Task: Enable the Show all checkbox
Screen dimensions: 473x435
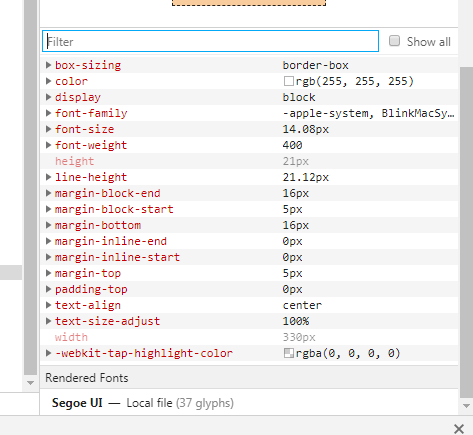Action: click(x=394, y=41)
